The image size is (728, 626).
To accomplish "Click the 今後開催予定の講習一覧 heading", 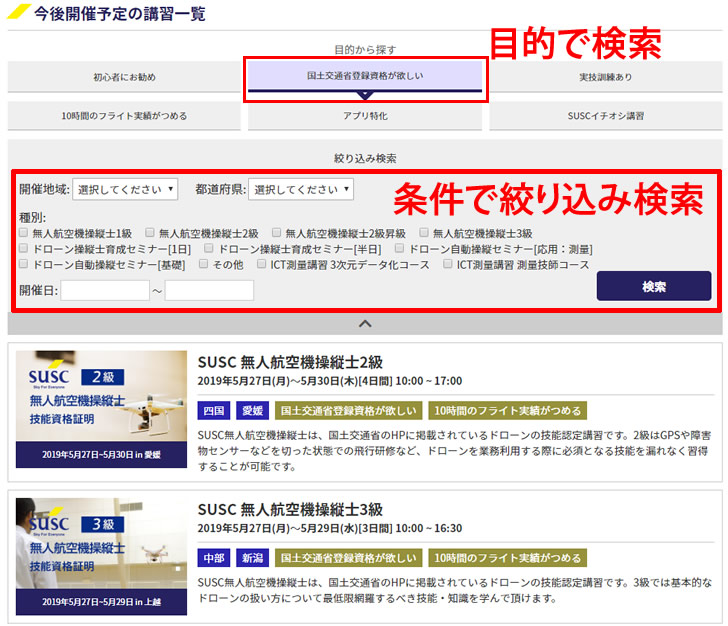I will pos(120,13).
